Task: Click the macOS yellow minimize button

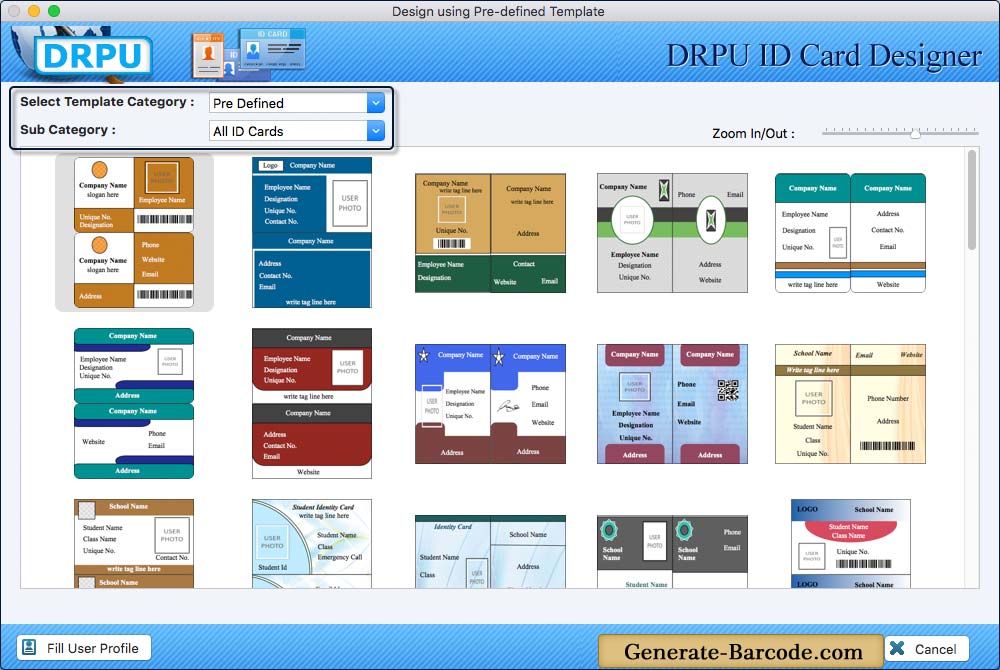Action: coord(34,11)
